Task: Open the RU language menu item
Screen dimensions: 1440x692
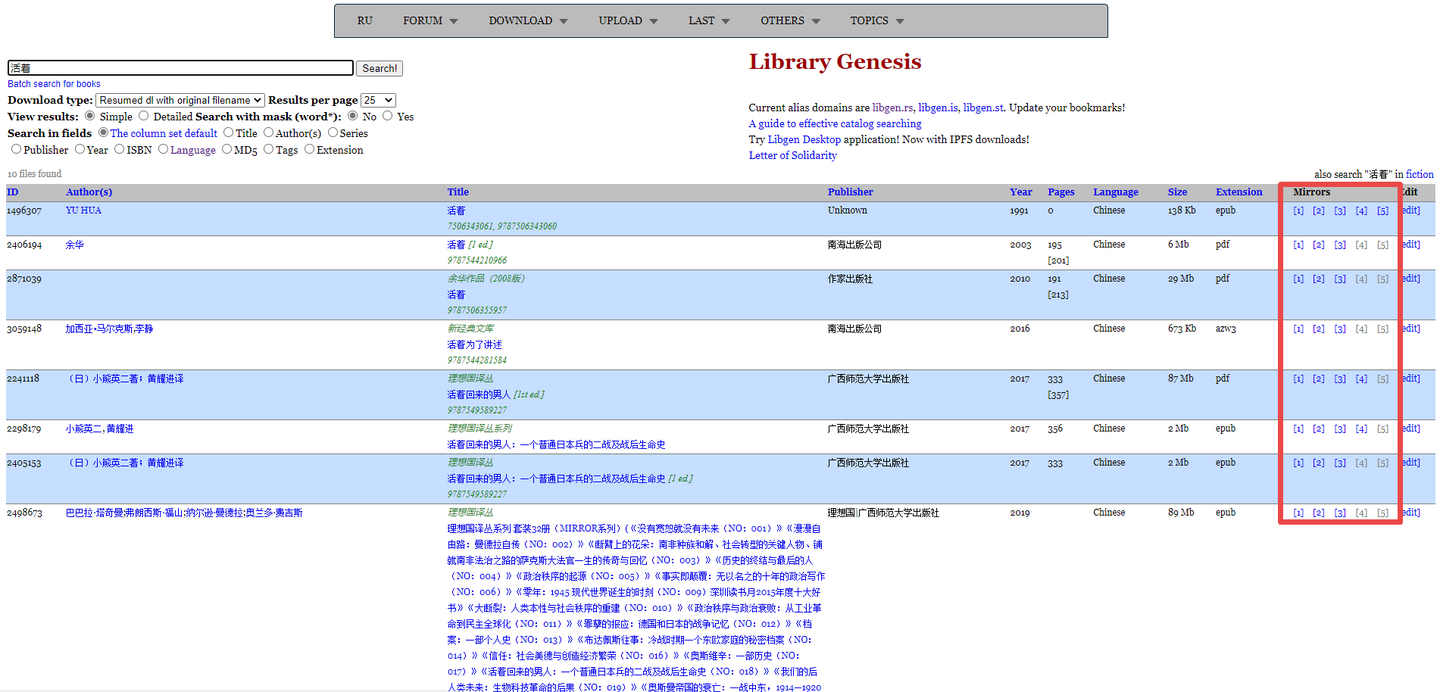Action: 364,21
